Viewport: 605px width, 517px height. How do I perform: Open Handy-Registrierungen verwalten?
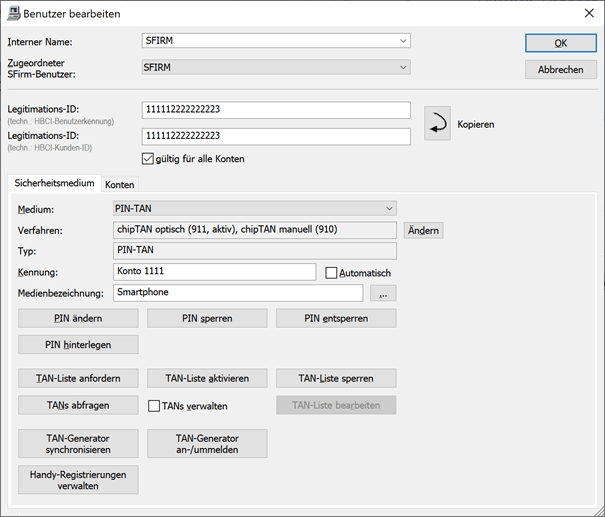78,480
